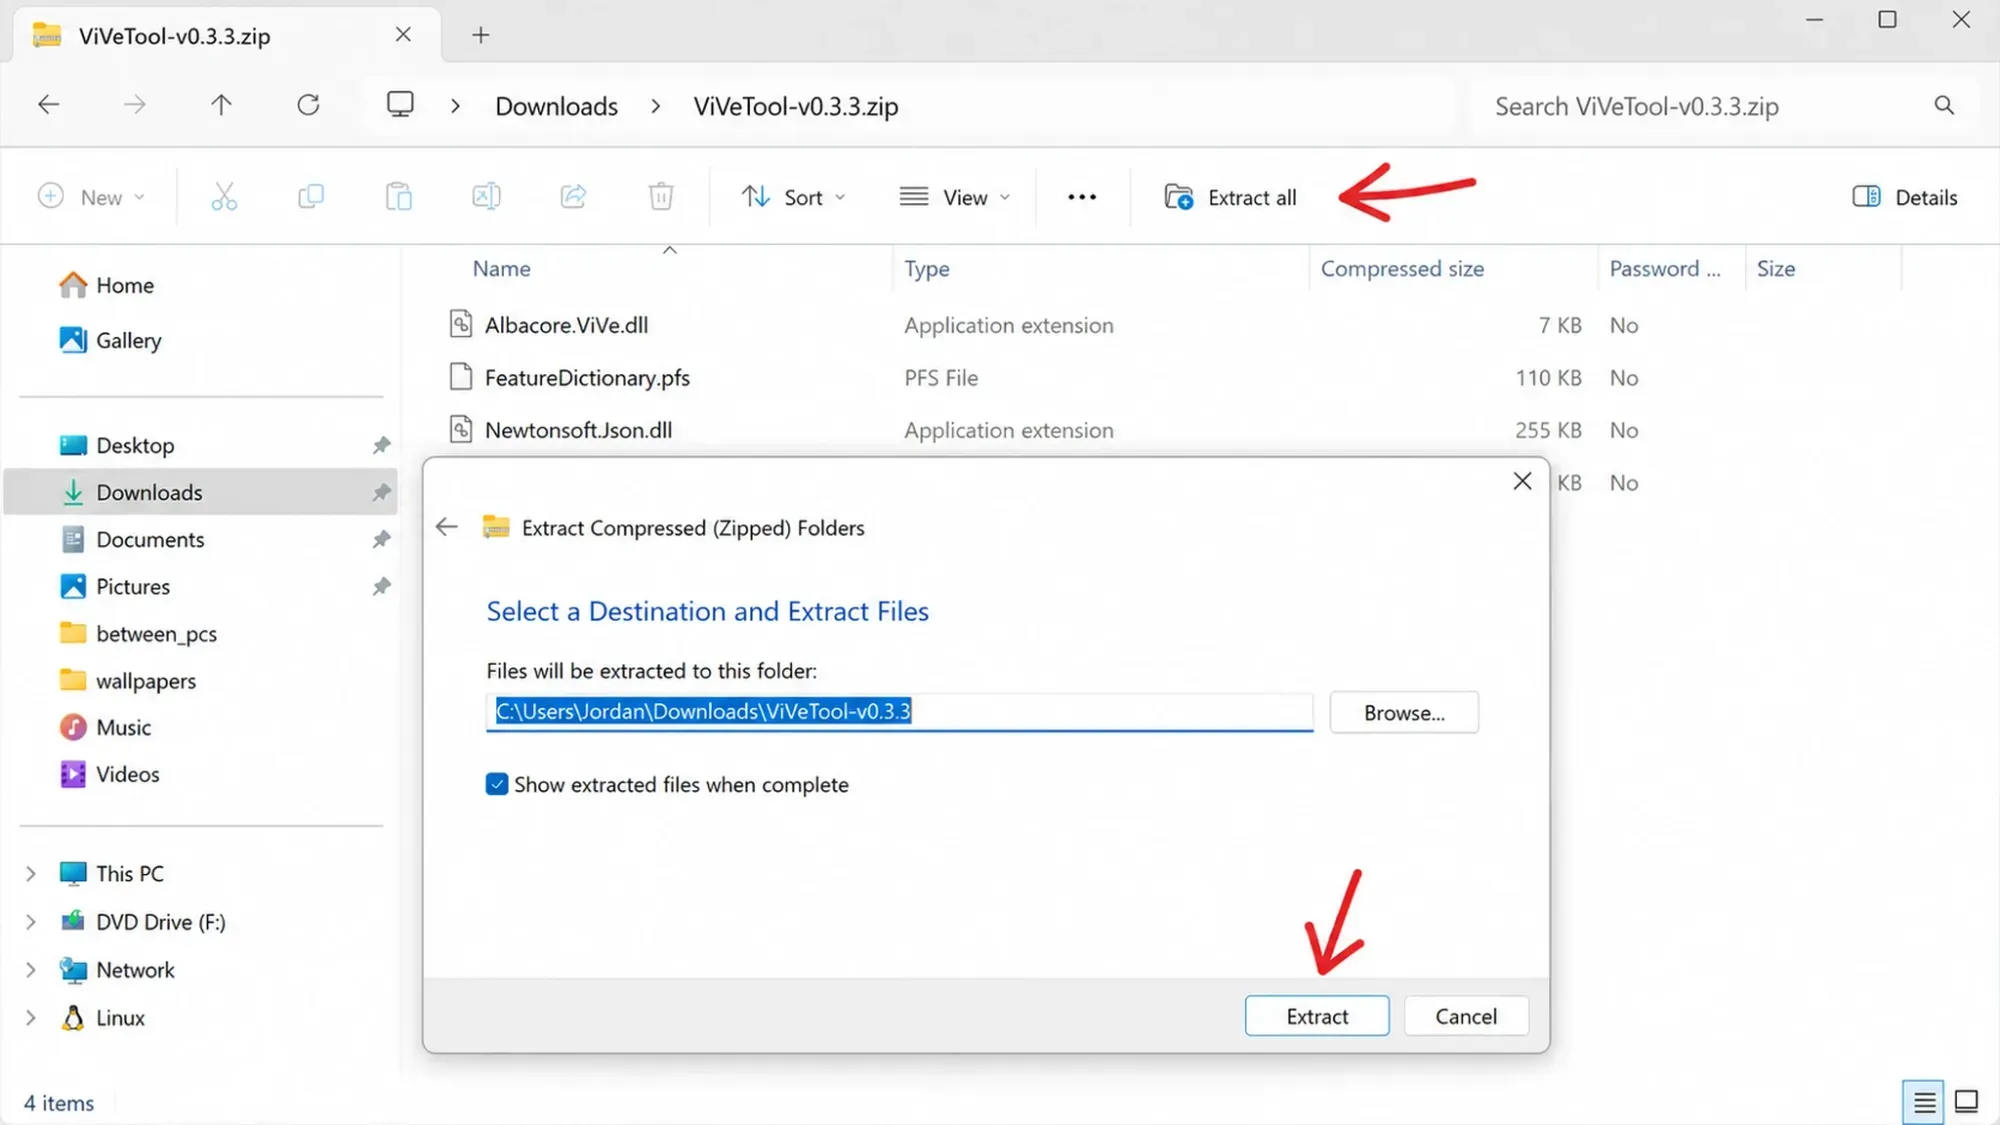Image resolution: width=2000 pixels, height=1125 pixels.
Task: Click the Cut scissors icon in toolbar
Action: [x=224, y=196]
